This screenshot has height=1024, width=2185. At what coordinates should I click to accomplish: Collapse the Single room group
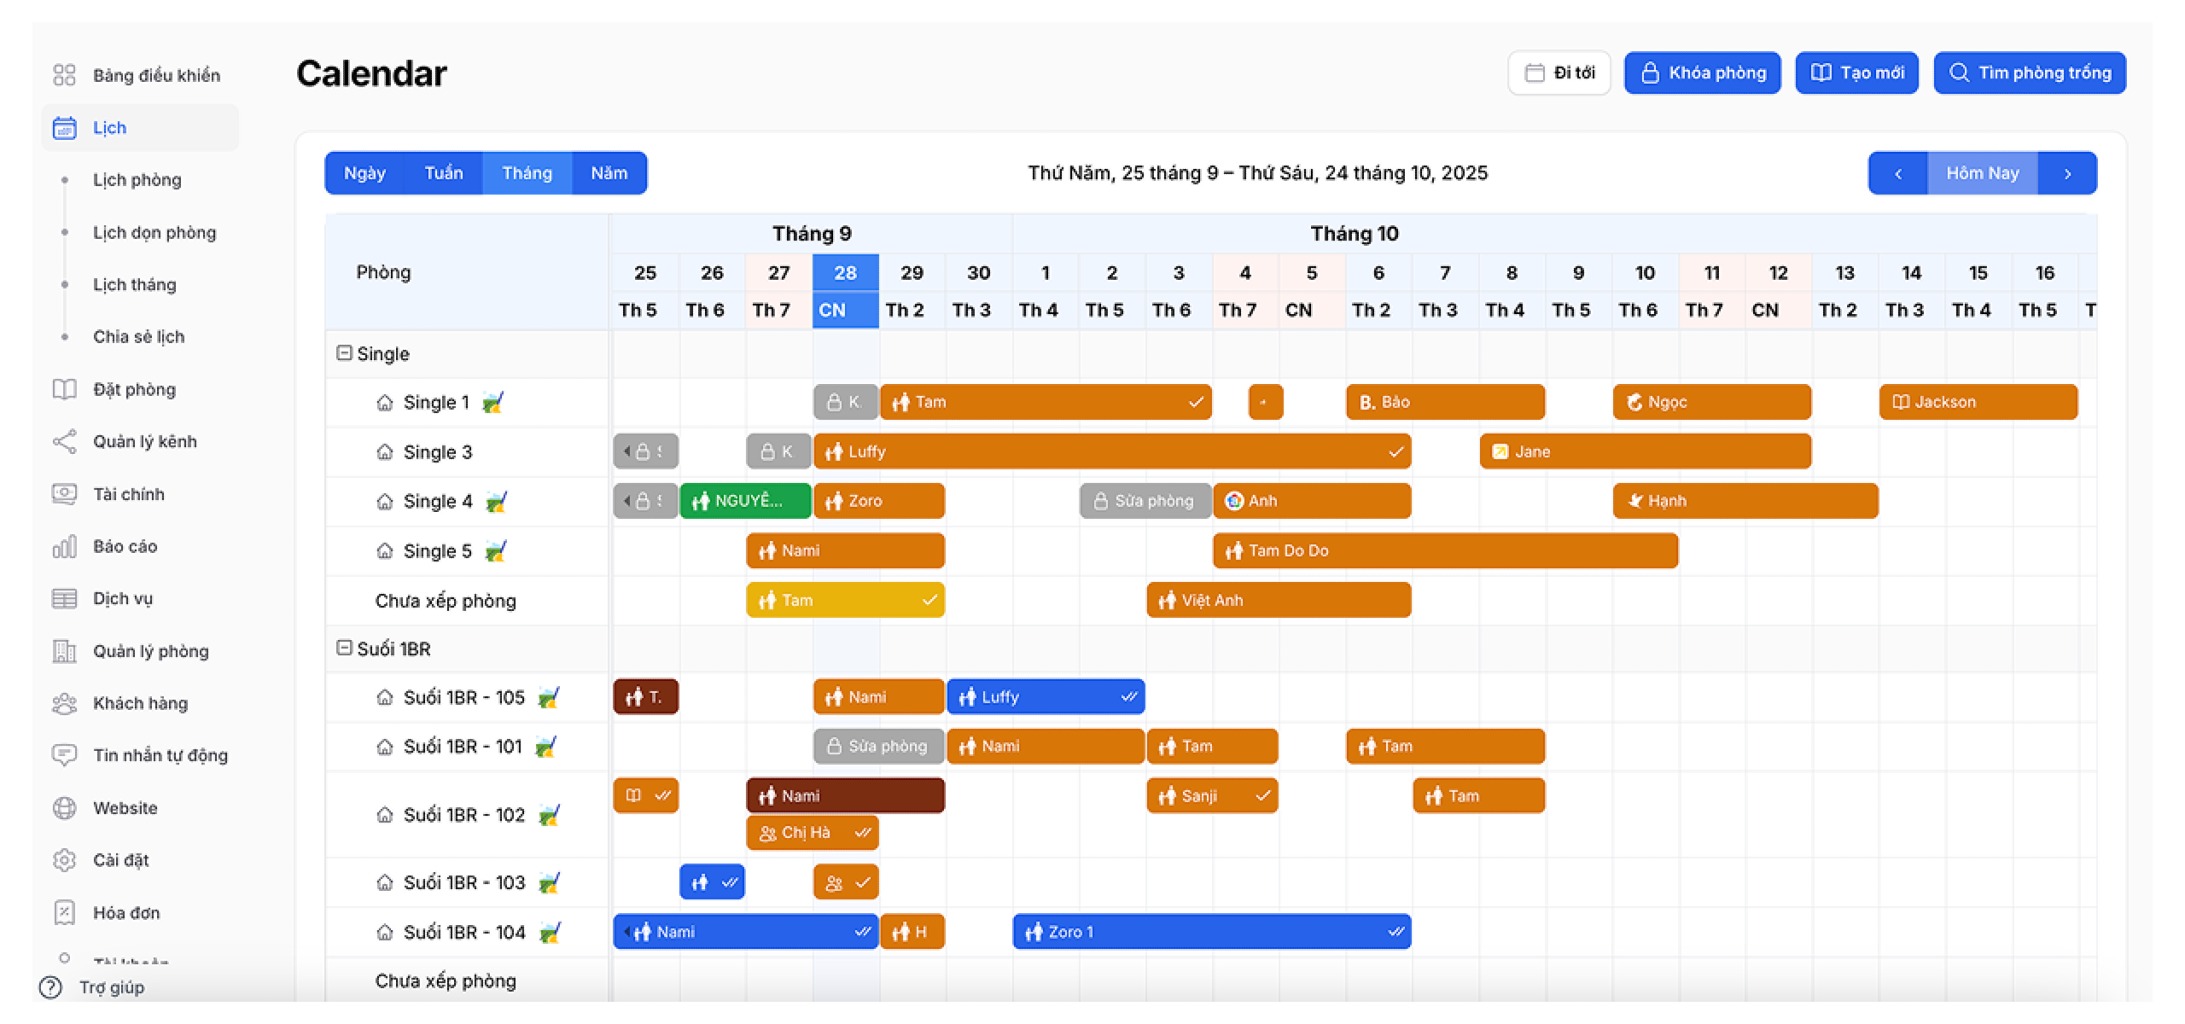tap(344, 353)
